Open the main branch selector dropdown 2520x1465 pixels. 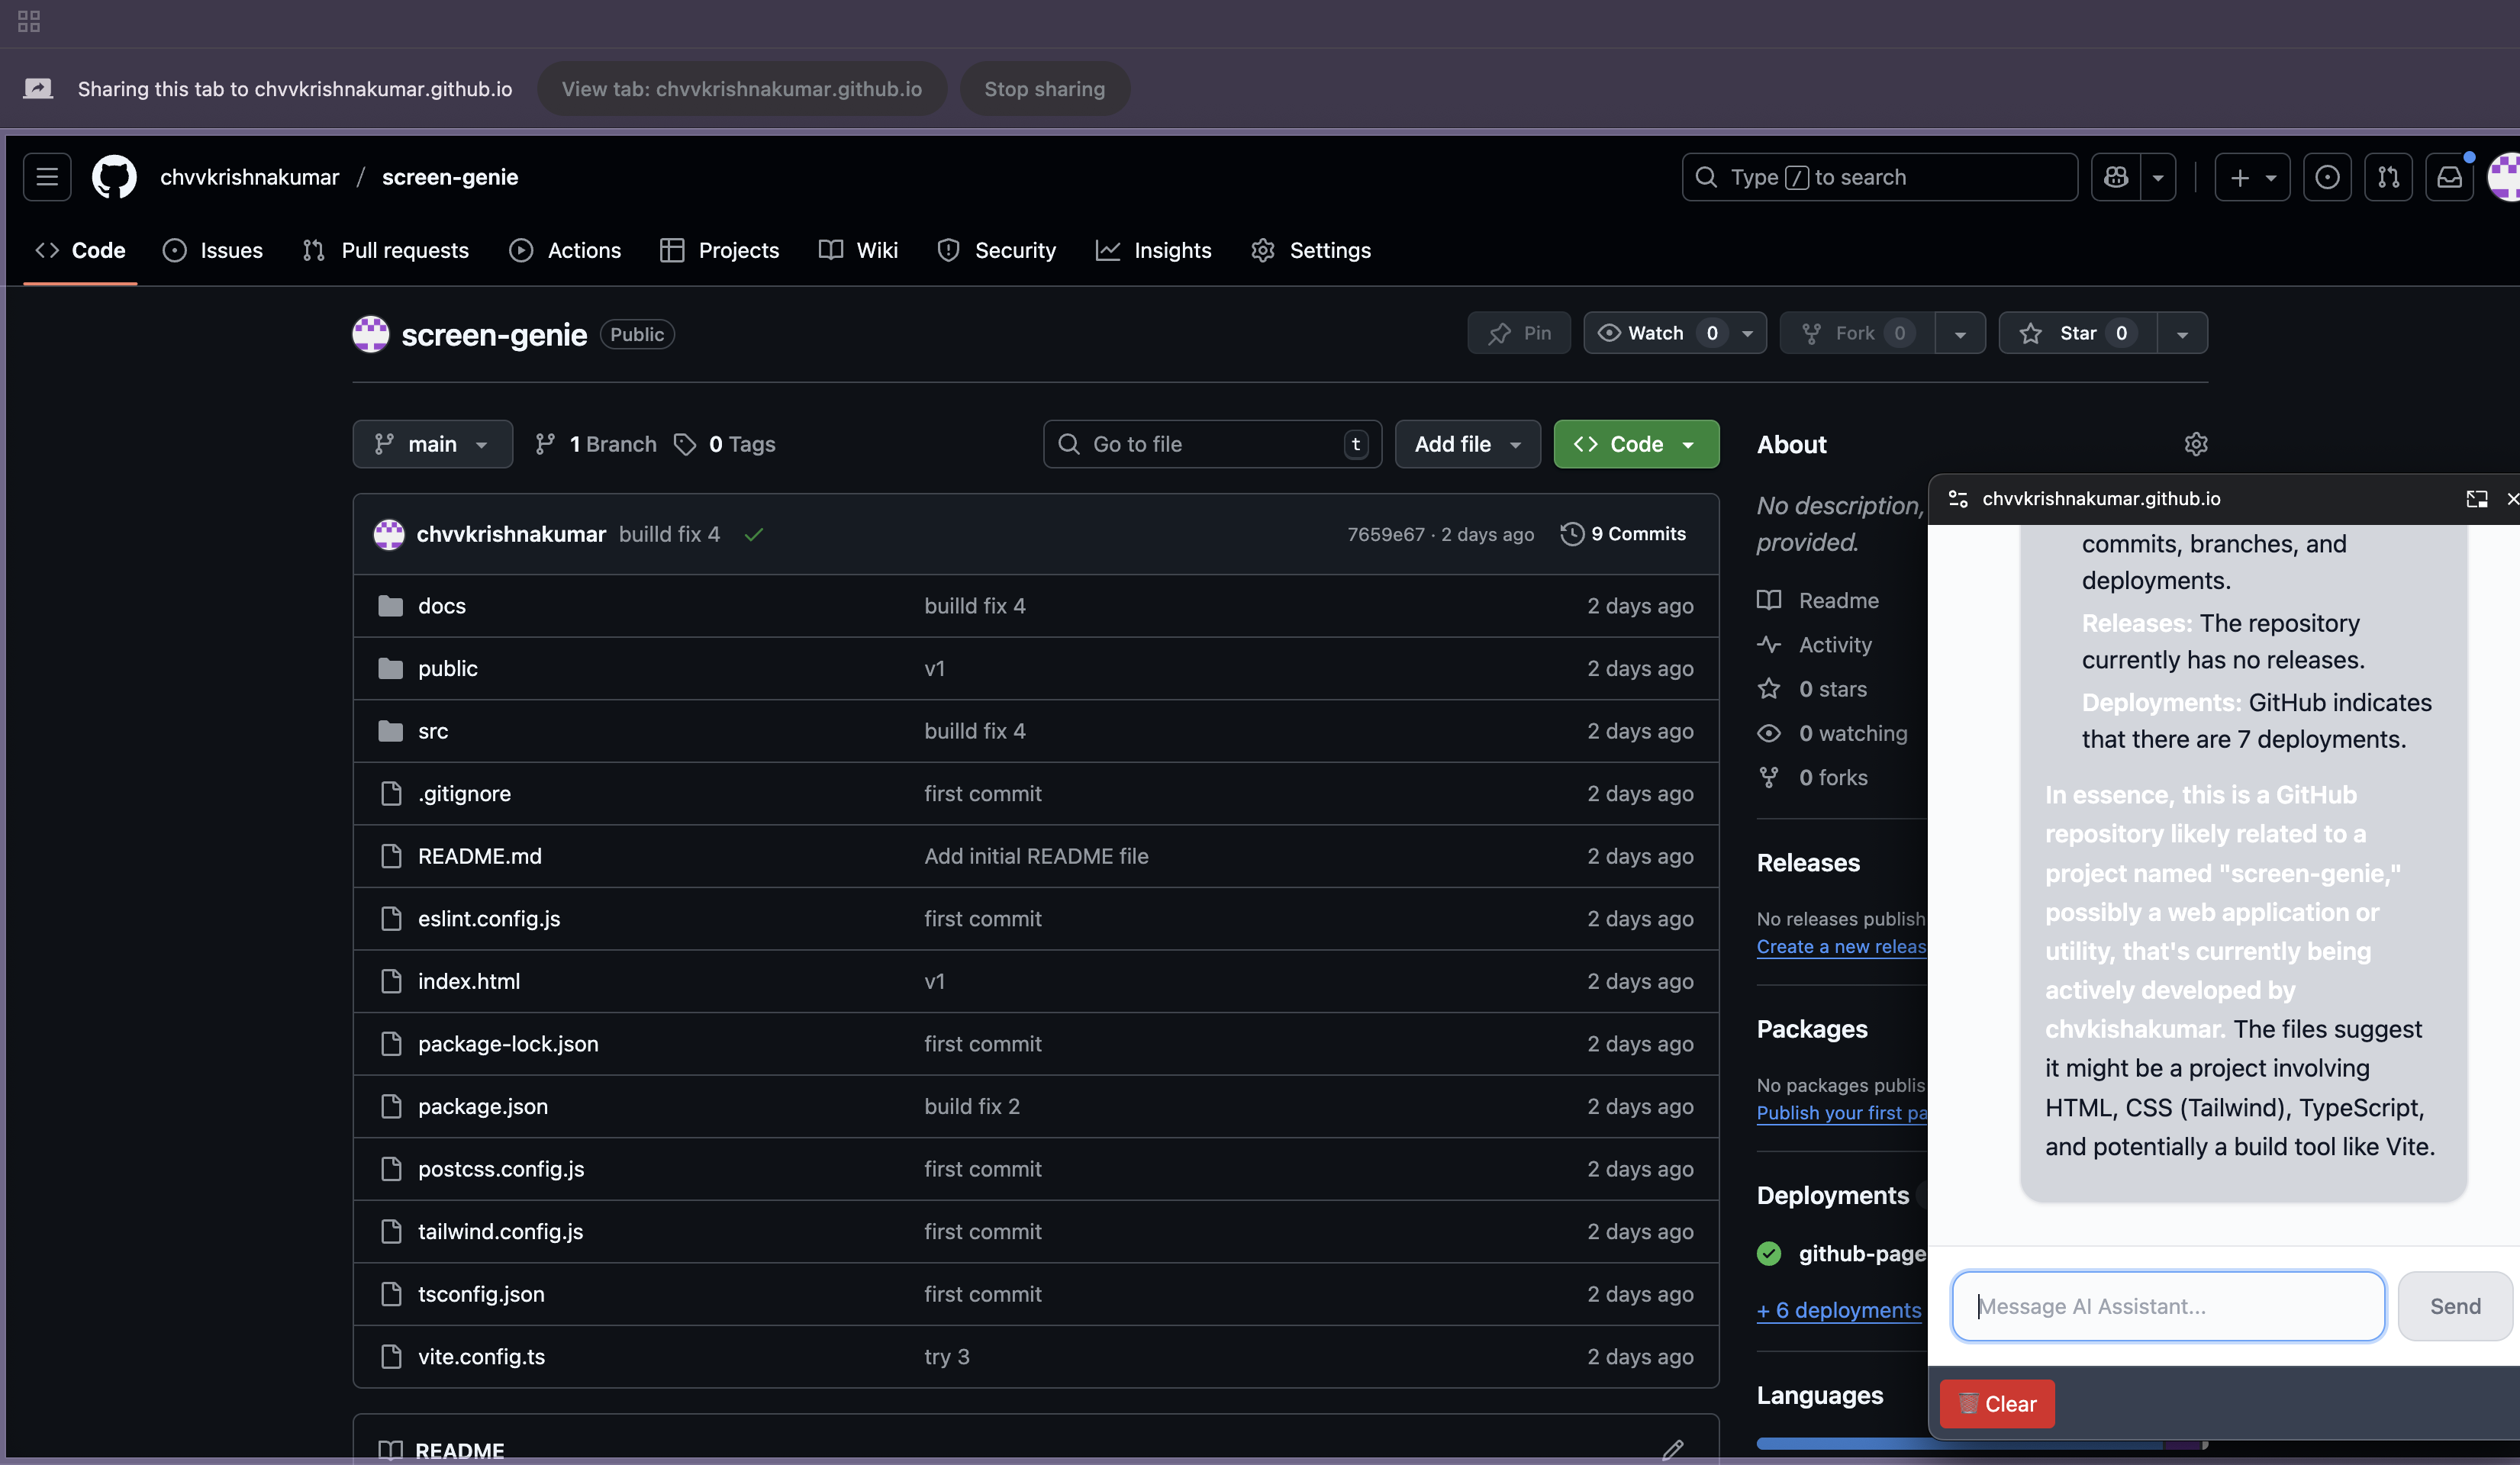point(432,444)
